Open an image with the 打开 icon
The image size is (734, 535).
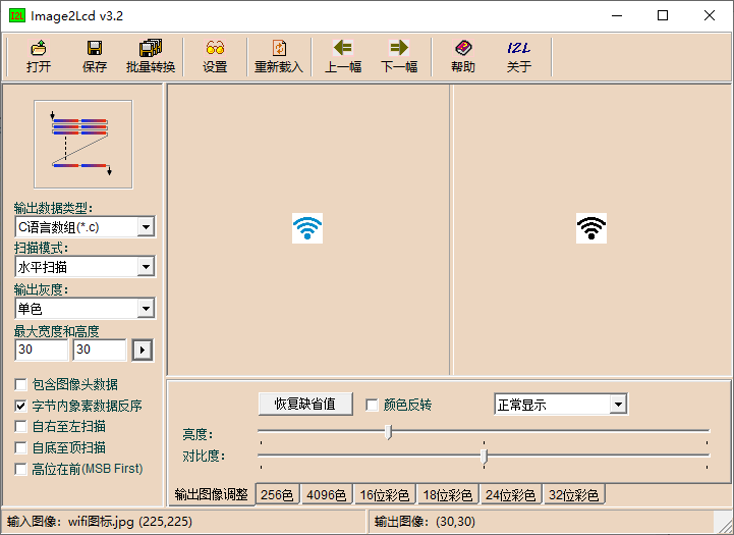tap(38, 57)
